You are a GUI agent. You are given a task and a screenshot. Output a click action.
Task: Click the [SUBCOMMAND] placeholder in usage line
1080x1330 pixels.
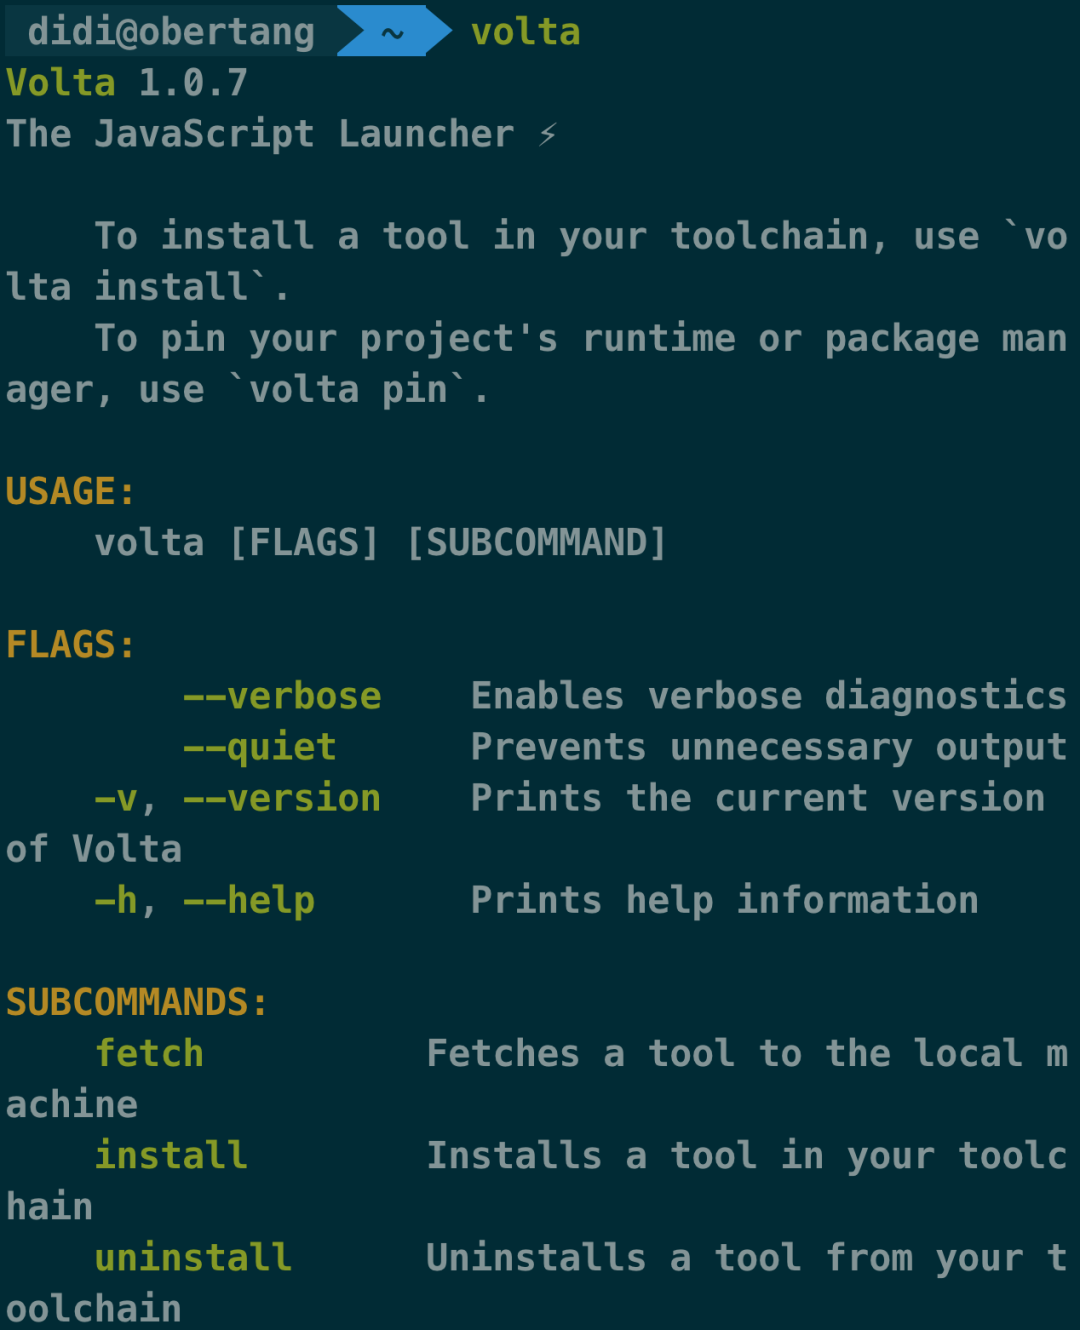click(536, 542)
